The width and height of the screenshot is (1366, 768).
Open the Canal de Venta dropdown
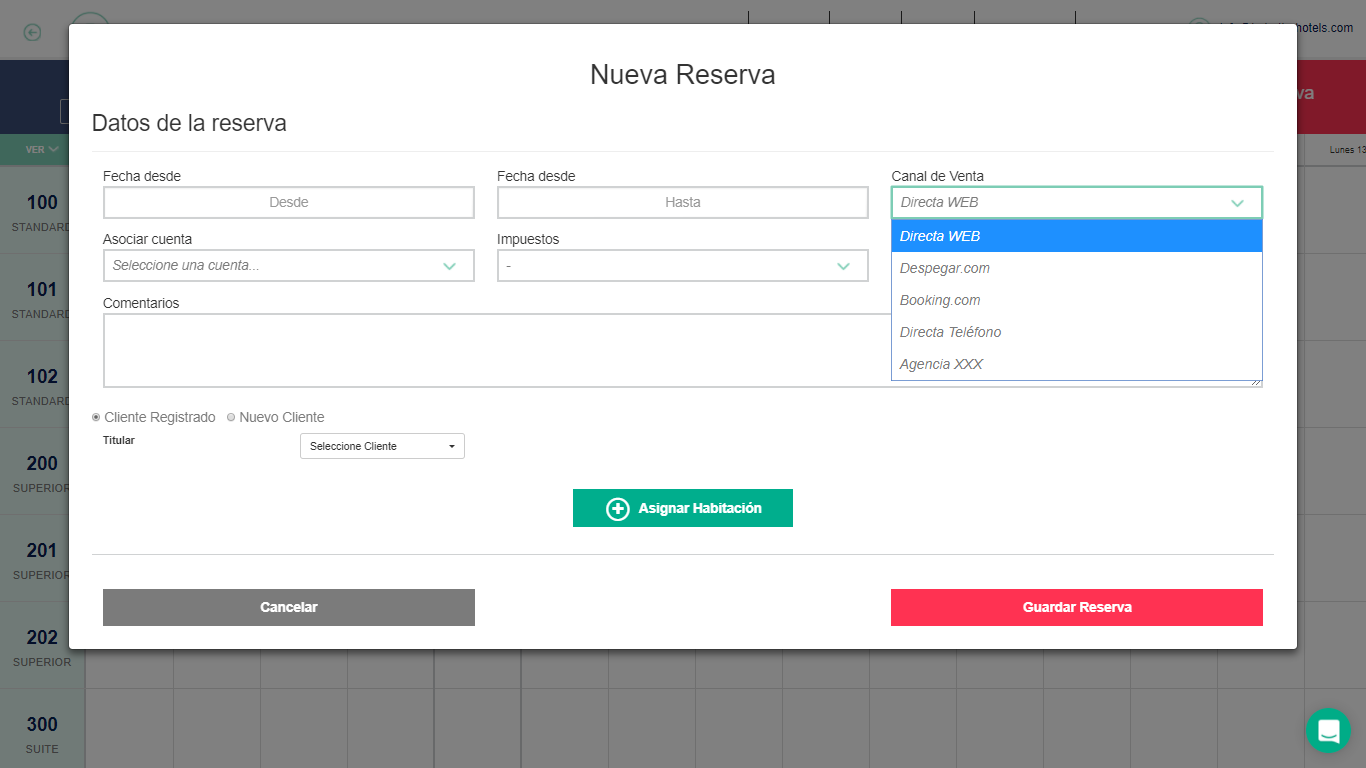[x=1077, y=202]
